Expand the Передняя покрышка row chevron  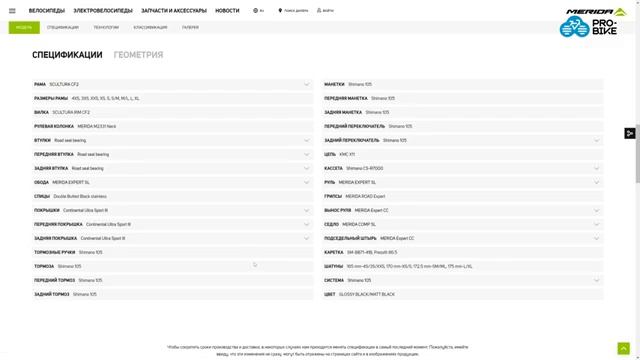tap(307, 224)
